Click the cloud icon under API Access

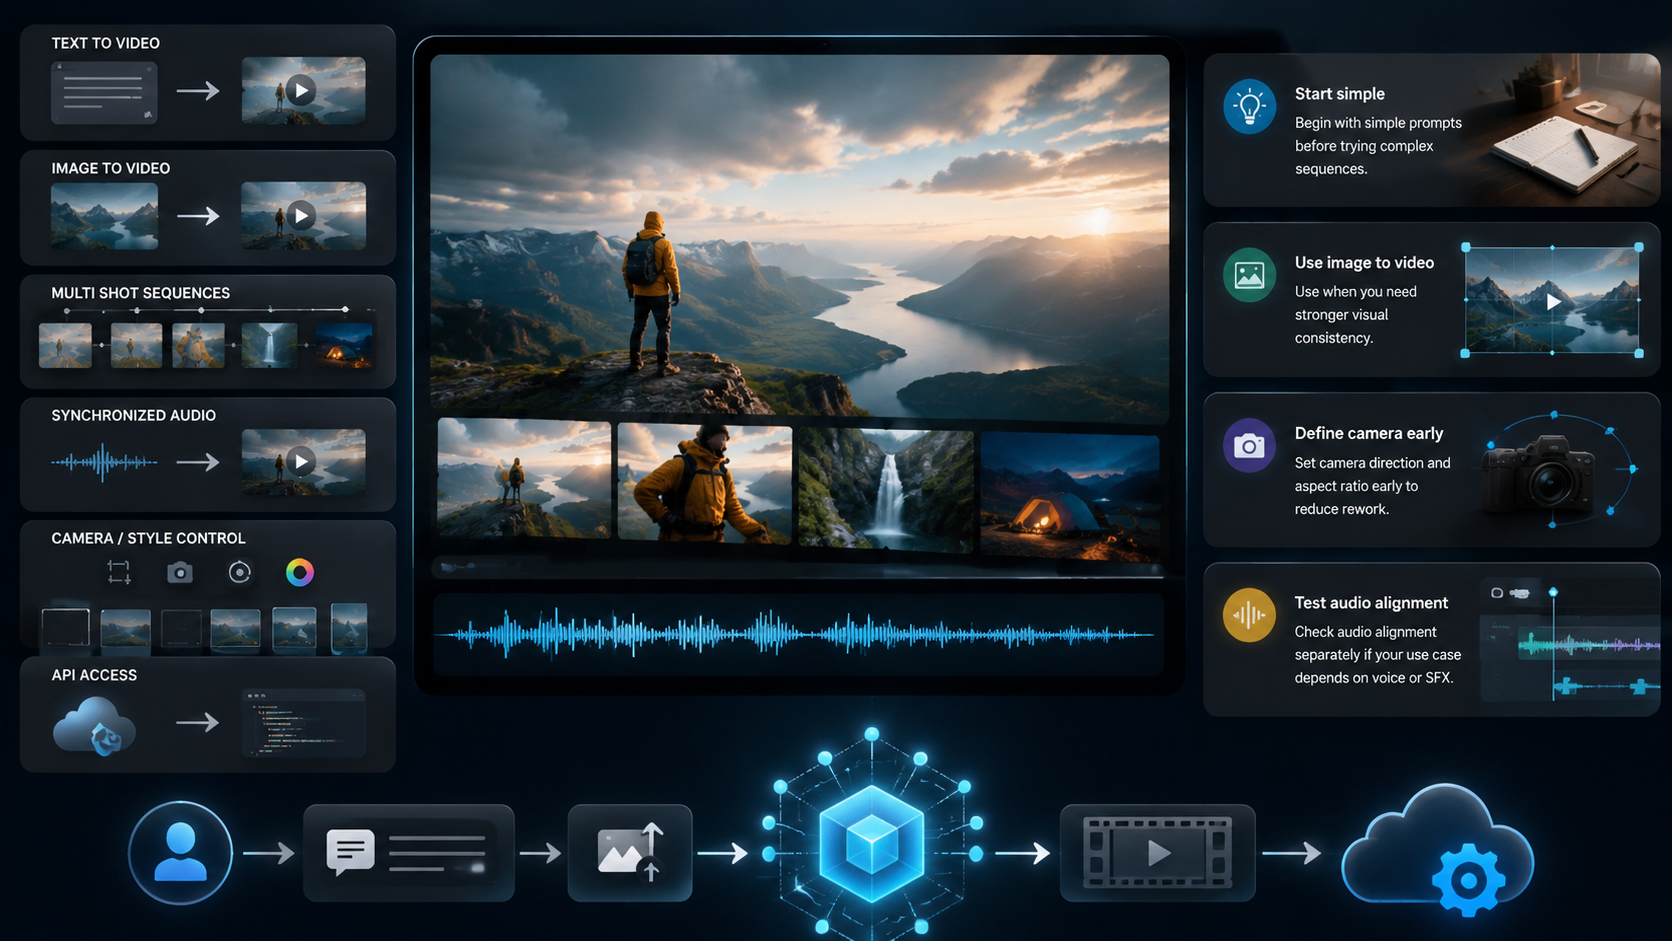click(x=94, y=724)
